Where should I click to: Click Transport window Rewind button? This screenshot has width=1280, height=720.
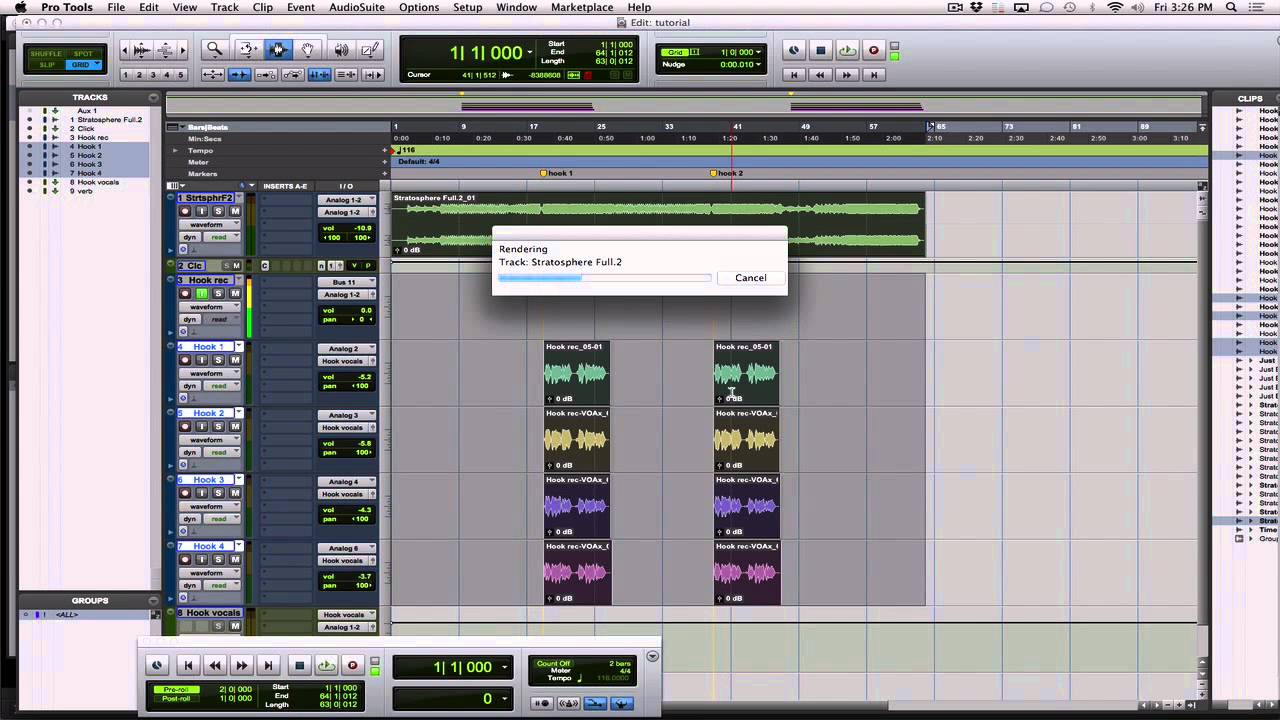214,665
